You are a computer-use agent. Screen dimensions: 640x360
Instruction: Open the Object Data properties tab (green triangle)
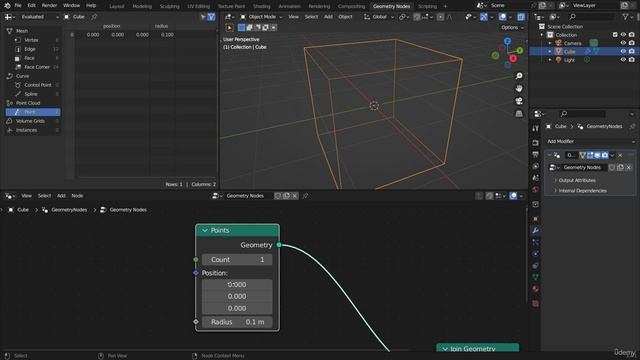536,277
